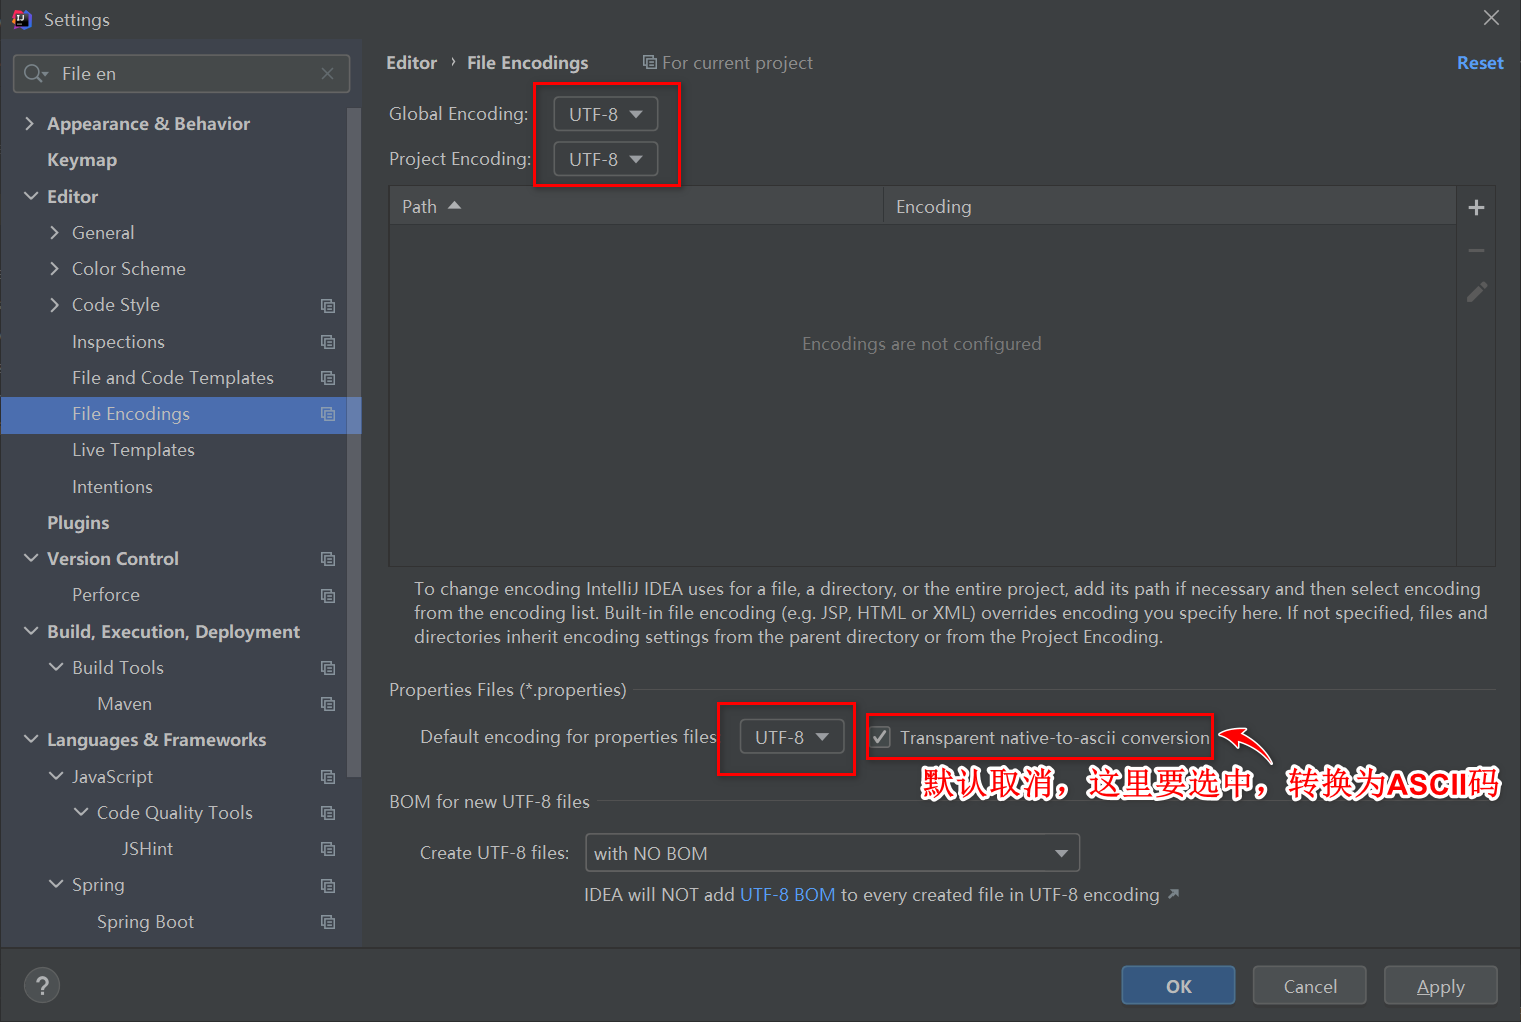The width and height of the screenshot is (1521, 1022).
Task: Open the Global Encoding dropdown
Action: coord(603,113)
